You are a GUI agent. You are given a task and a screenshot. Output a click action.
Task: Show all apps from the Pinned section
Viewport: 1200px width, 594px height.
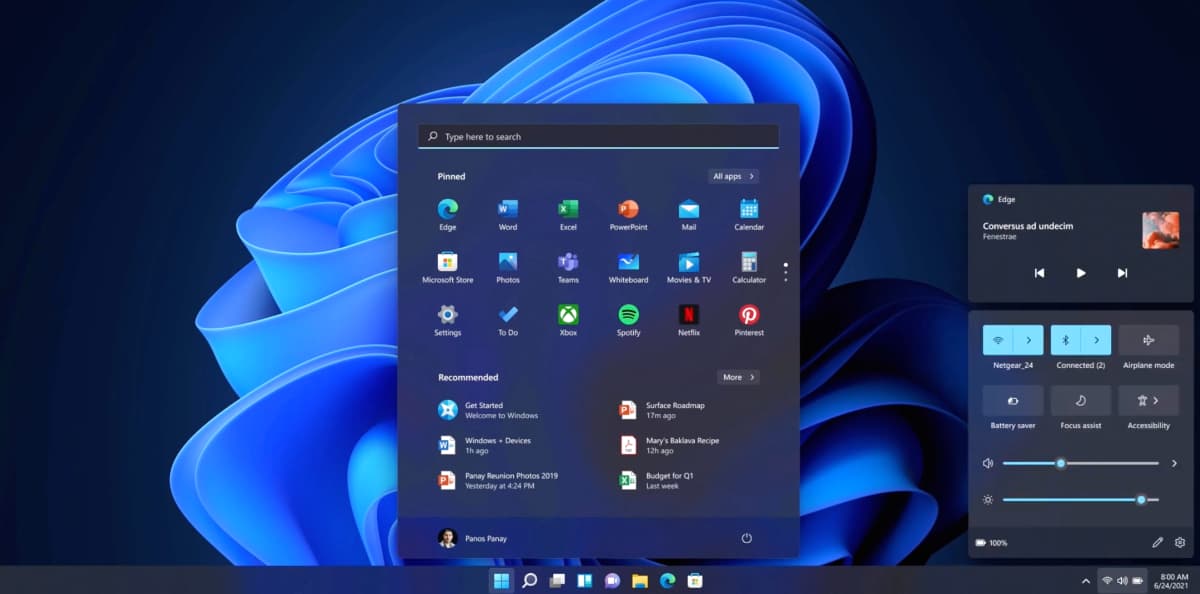point(734,176)
